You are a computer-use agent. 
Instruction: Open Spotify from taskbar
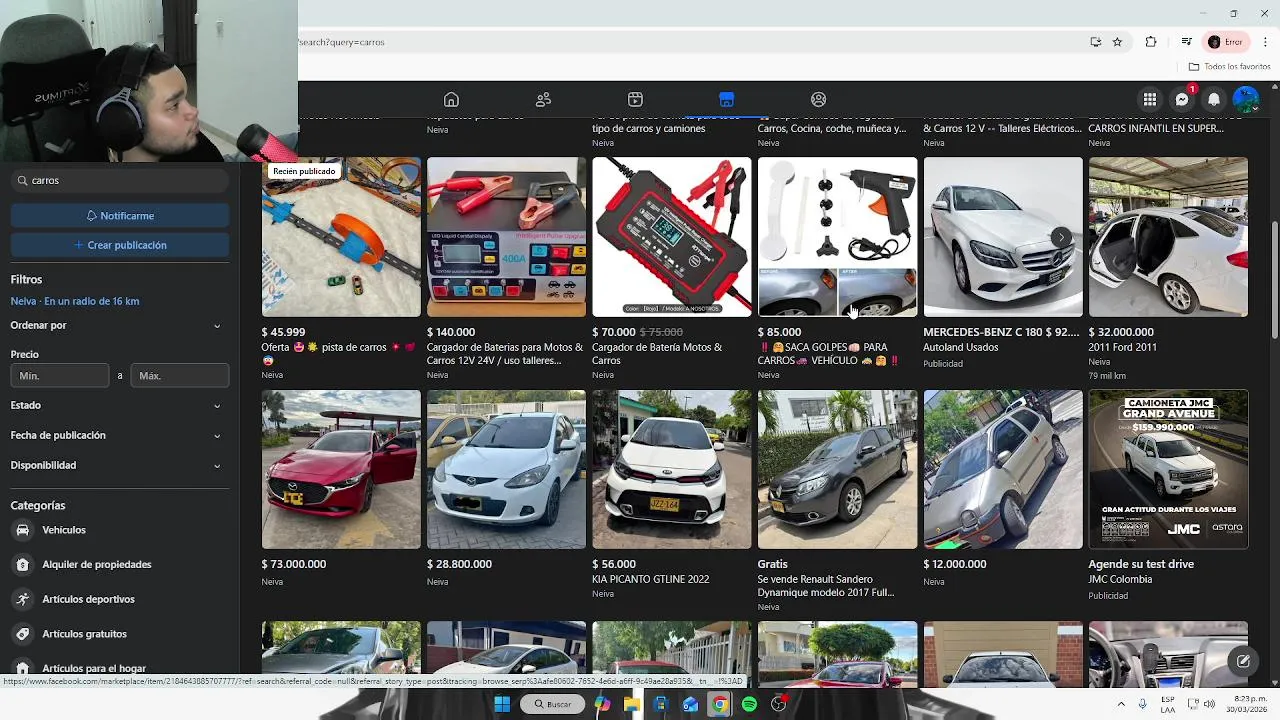[x=749, y=704]
